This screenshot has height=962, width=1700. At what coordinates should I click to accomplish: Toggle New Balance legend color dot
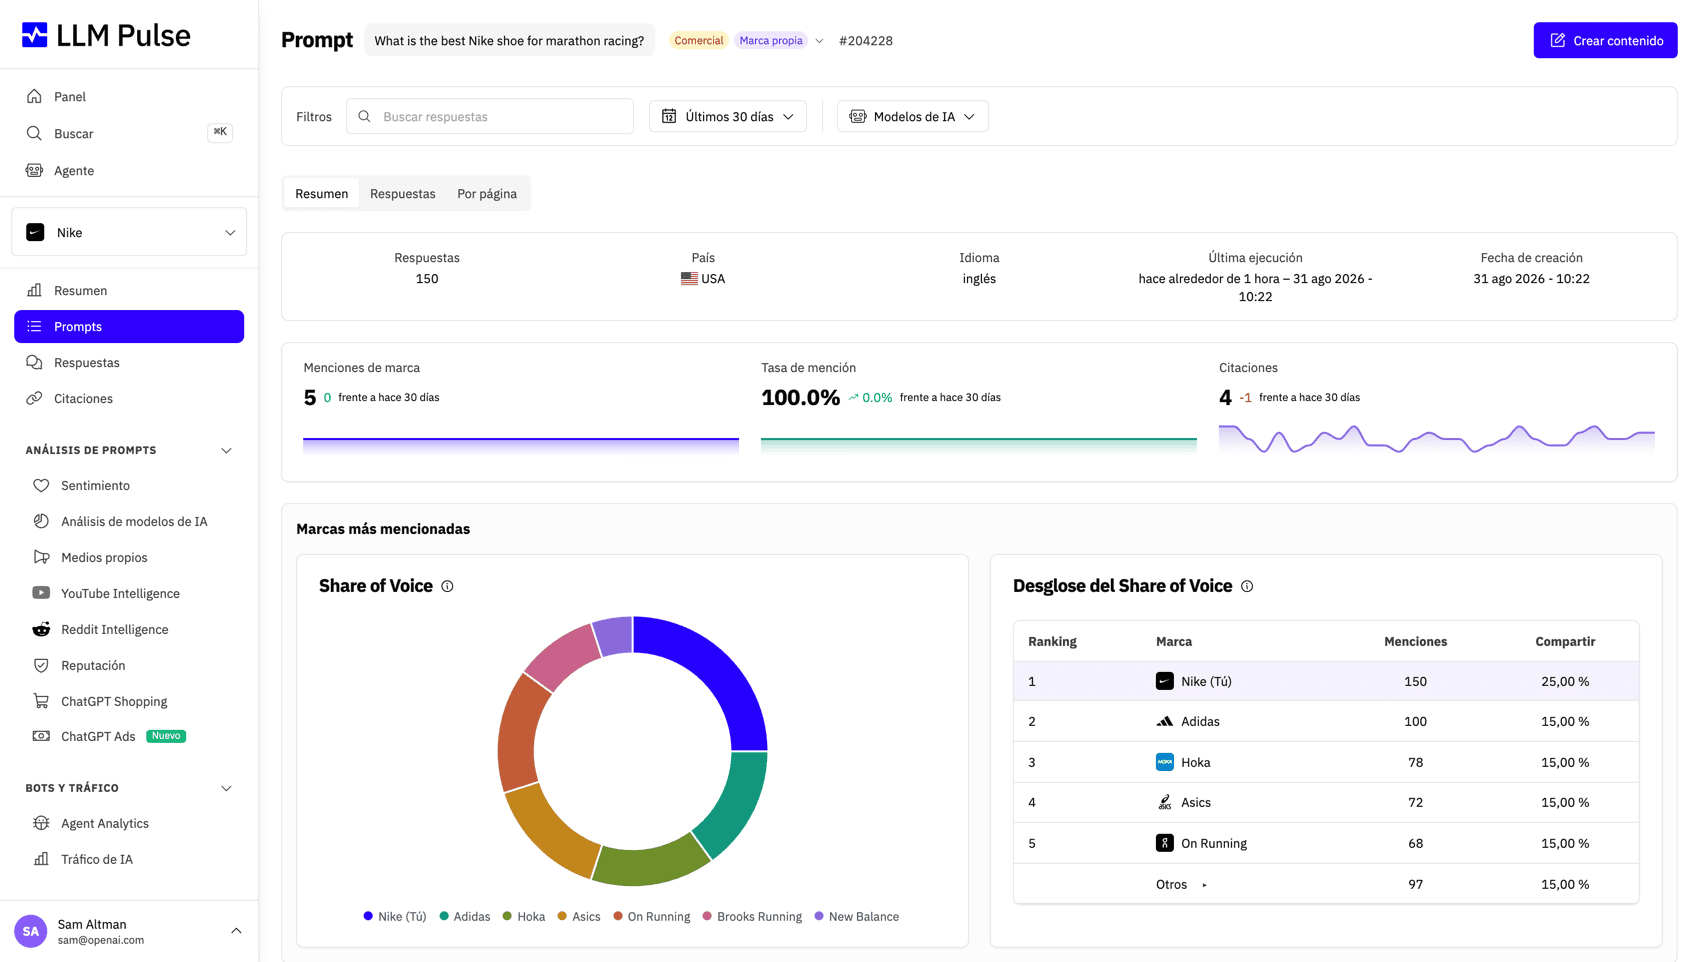[819, 916]
